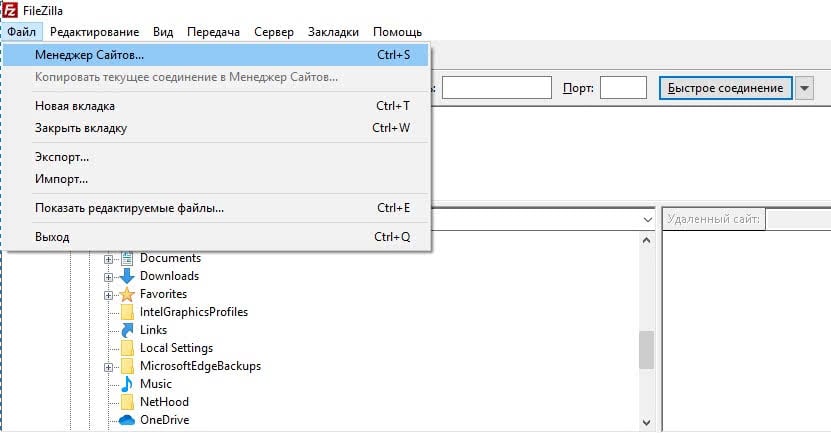The width and height of the screenshot is (831, 433).
Task: Select the Links shortcut icon
Action: (127, 330)
